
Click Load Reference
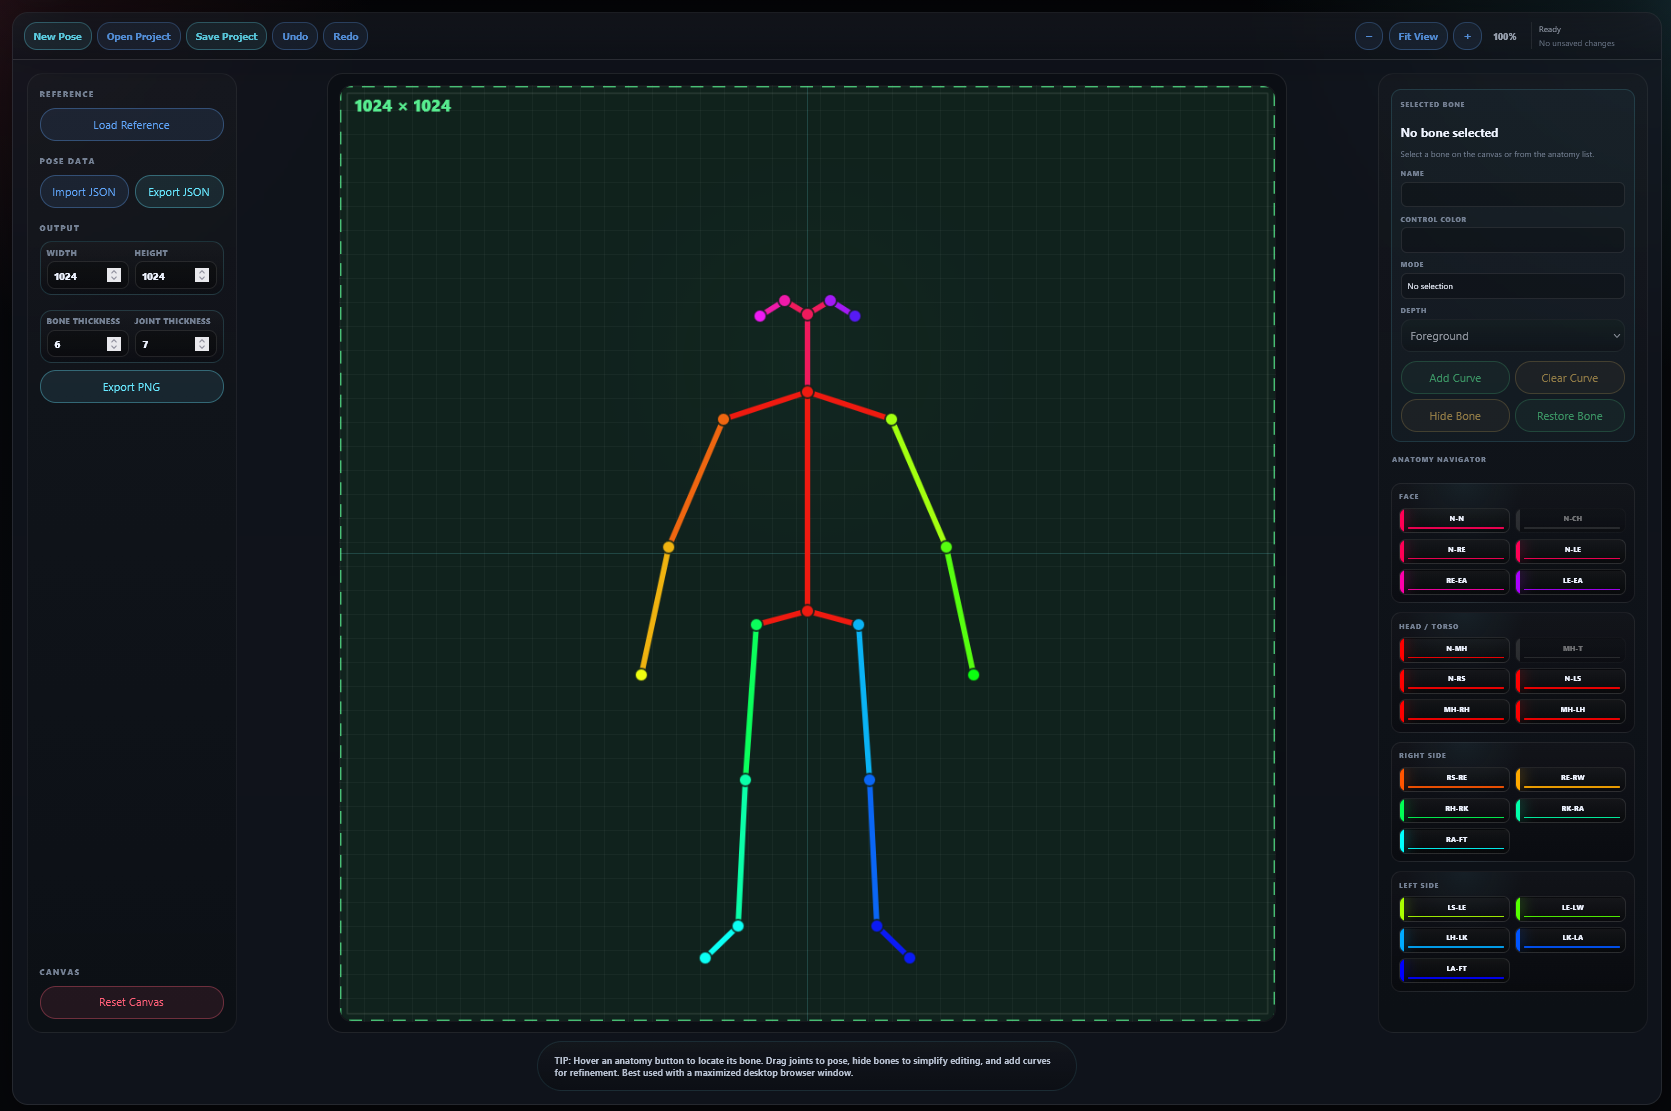[131, 125]
